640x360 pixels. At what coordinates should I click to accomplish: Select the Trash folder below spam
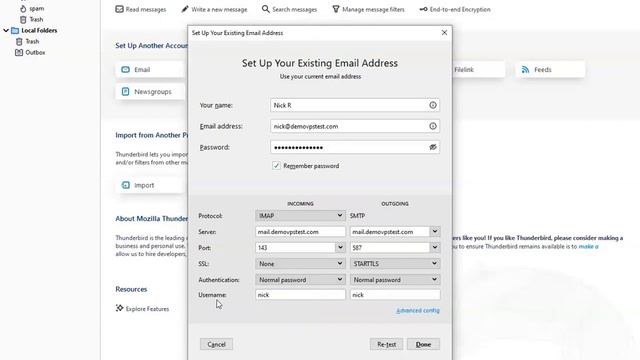[x=31, y=19]
